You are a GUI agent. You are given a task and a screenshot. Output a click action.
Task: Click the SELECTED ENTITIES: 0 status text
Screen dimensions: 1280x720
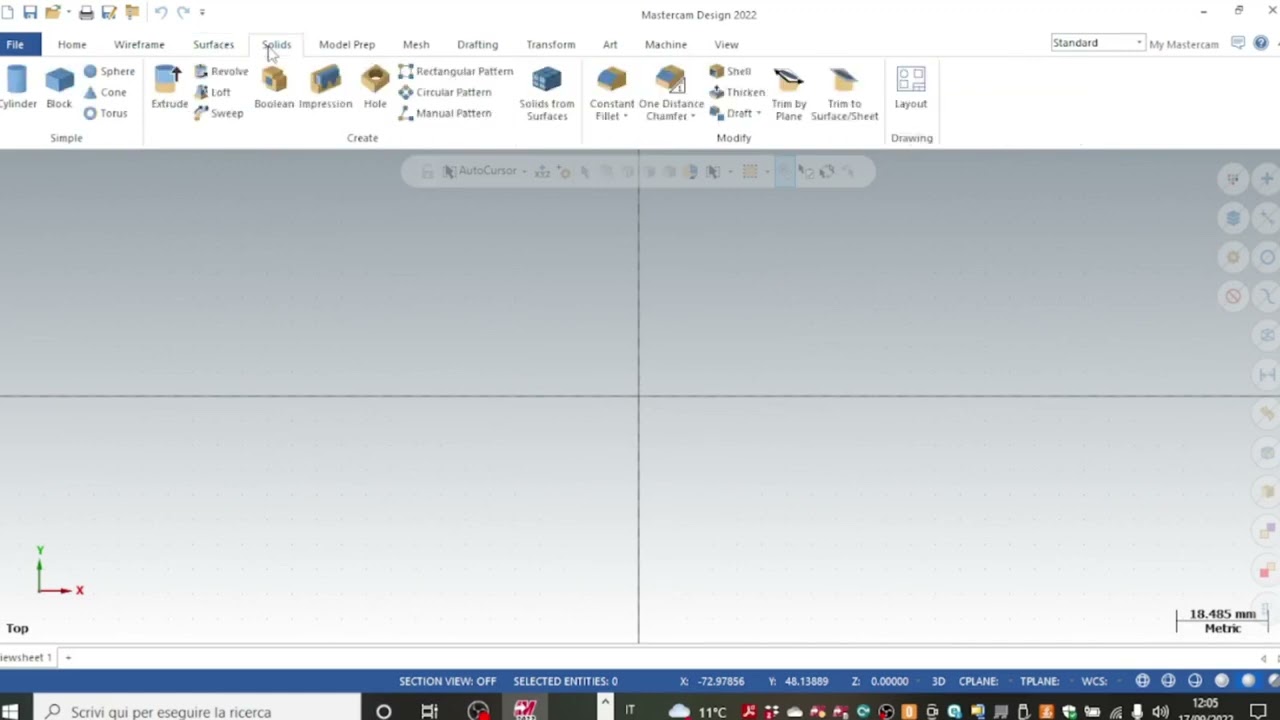pos(565,681)
